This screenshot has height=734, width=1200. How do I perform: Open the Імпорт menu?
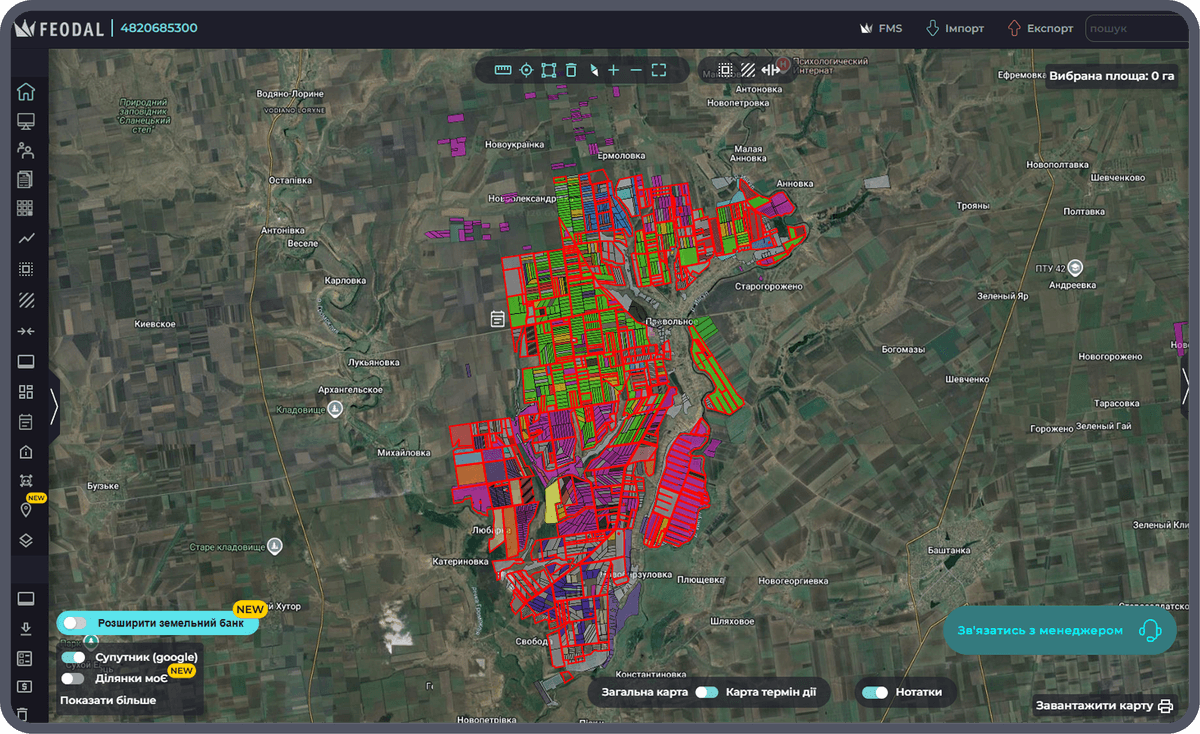[954, 28]
